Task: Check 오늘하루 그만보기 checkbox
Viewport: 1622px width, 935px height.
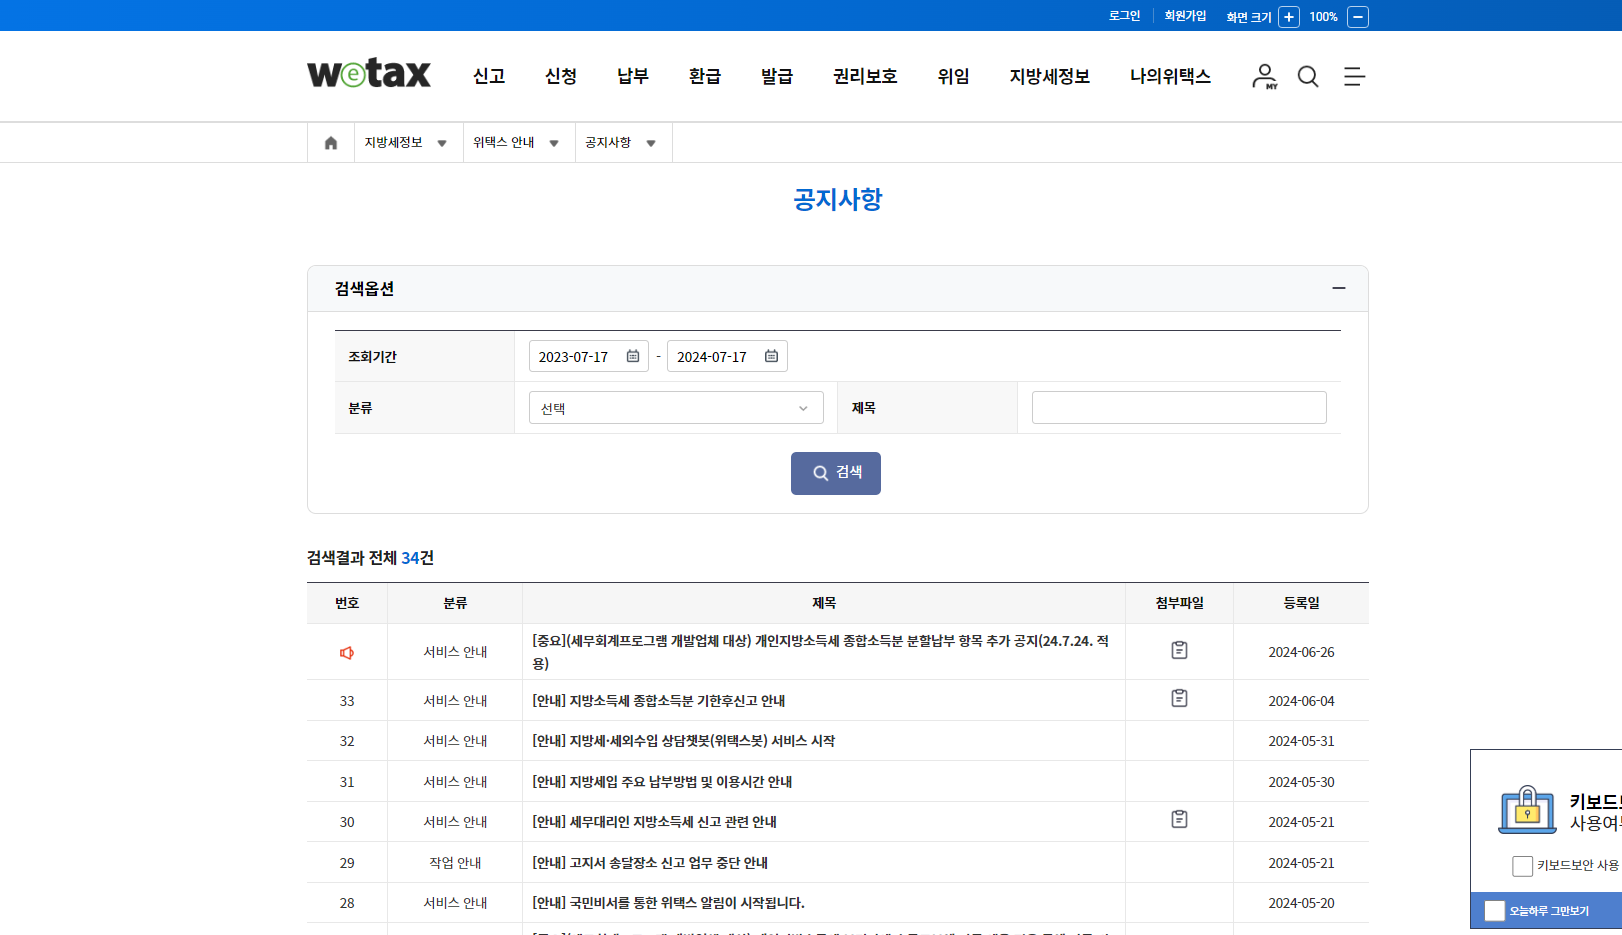Action: [x=1495, y=911]
